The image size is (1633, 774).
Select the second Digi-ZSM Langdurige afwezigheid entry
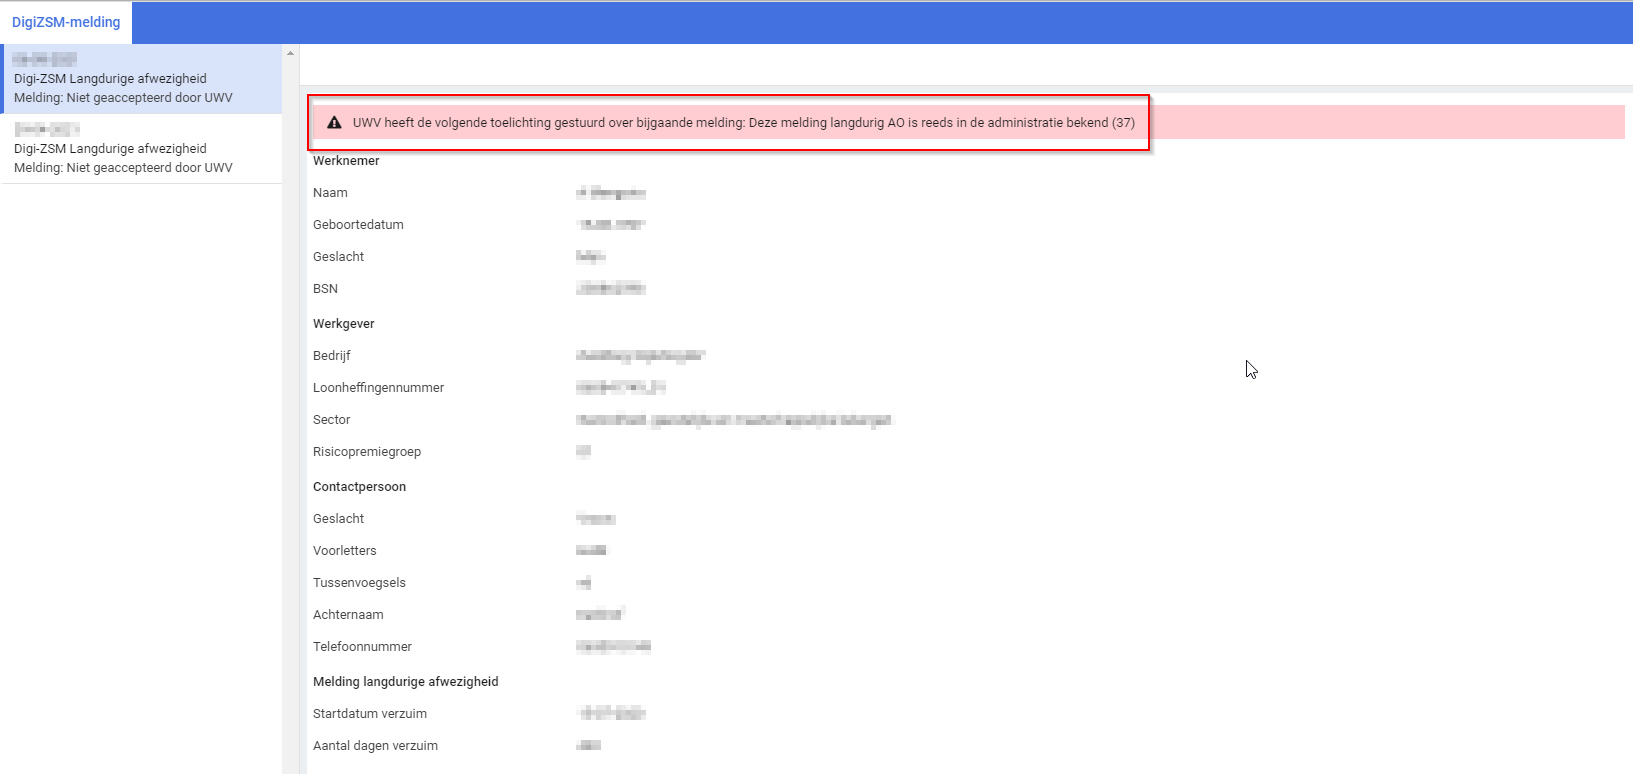[140, 149]
